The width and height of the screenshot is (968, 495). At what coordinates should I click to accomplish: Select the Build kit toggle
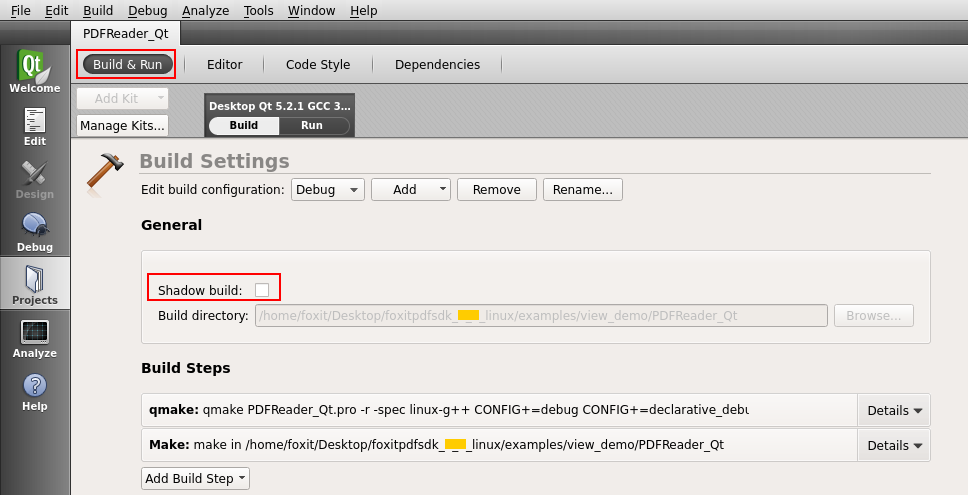[243, 126]
